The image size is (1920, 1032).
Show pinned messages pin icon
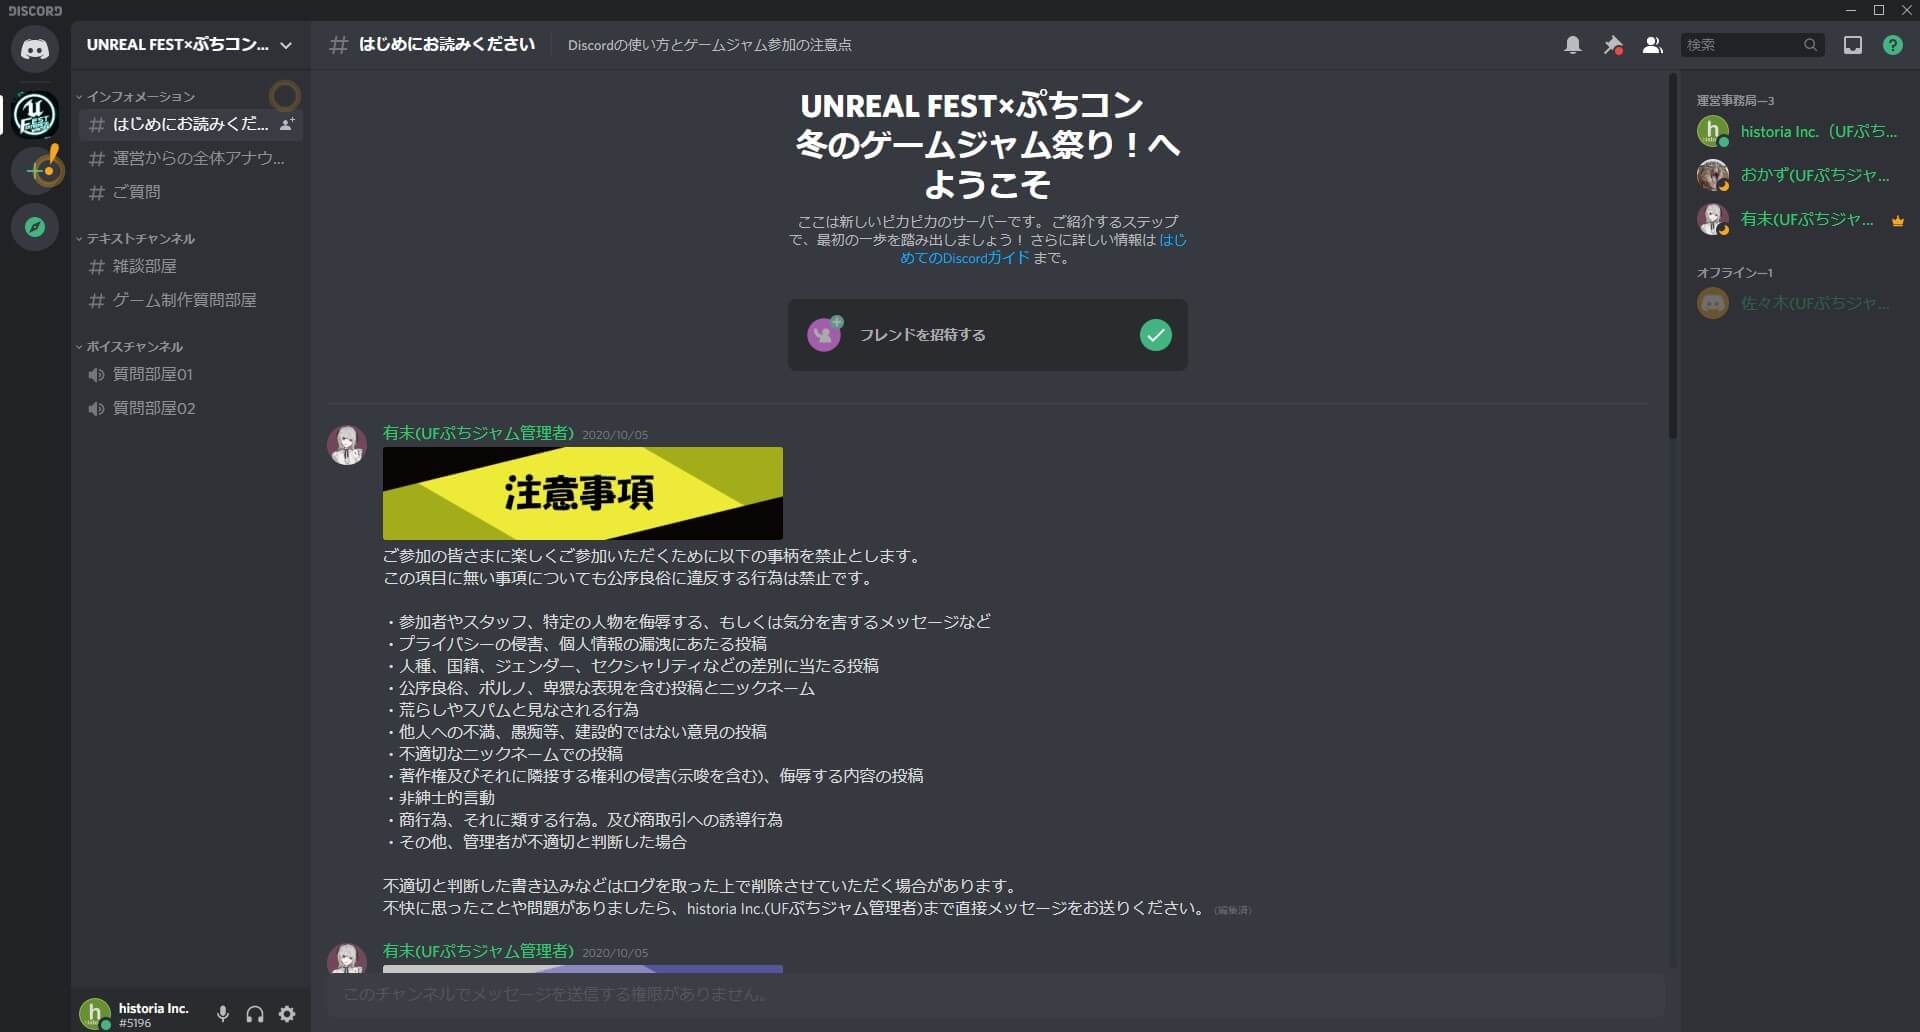tap(1613, 45)
